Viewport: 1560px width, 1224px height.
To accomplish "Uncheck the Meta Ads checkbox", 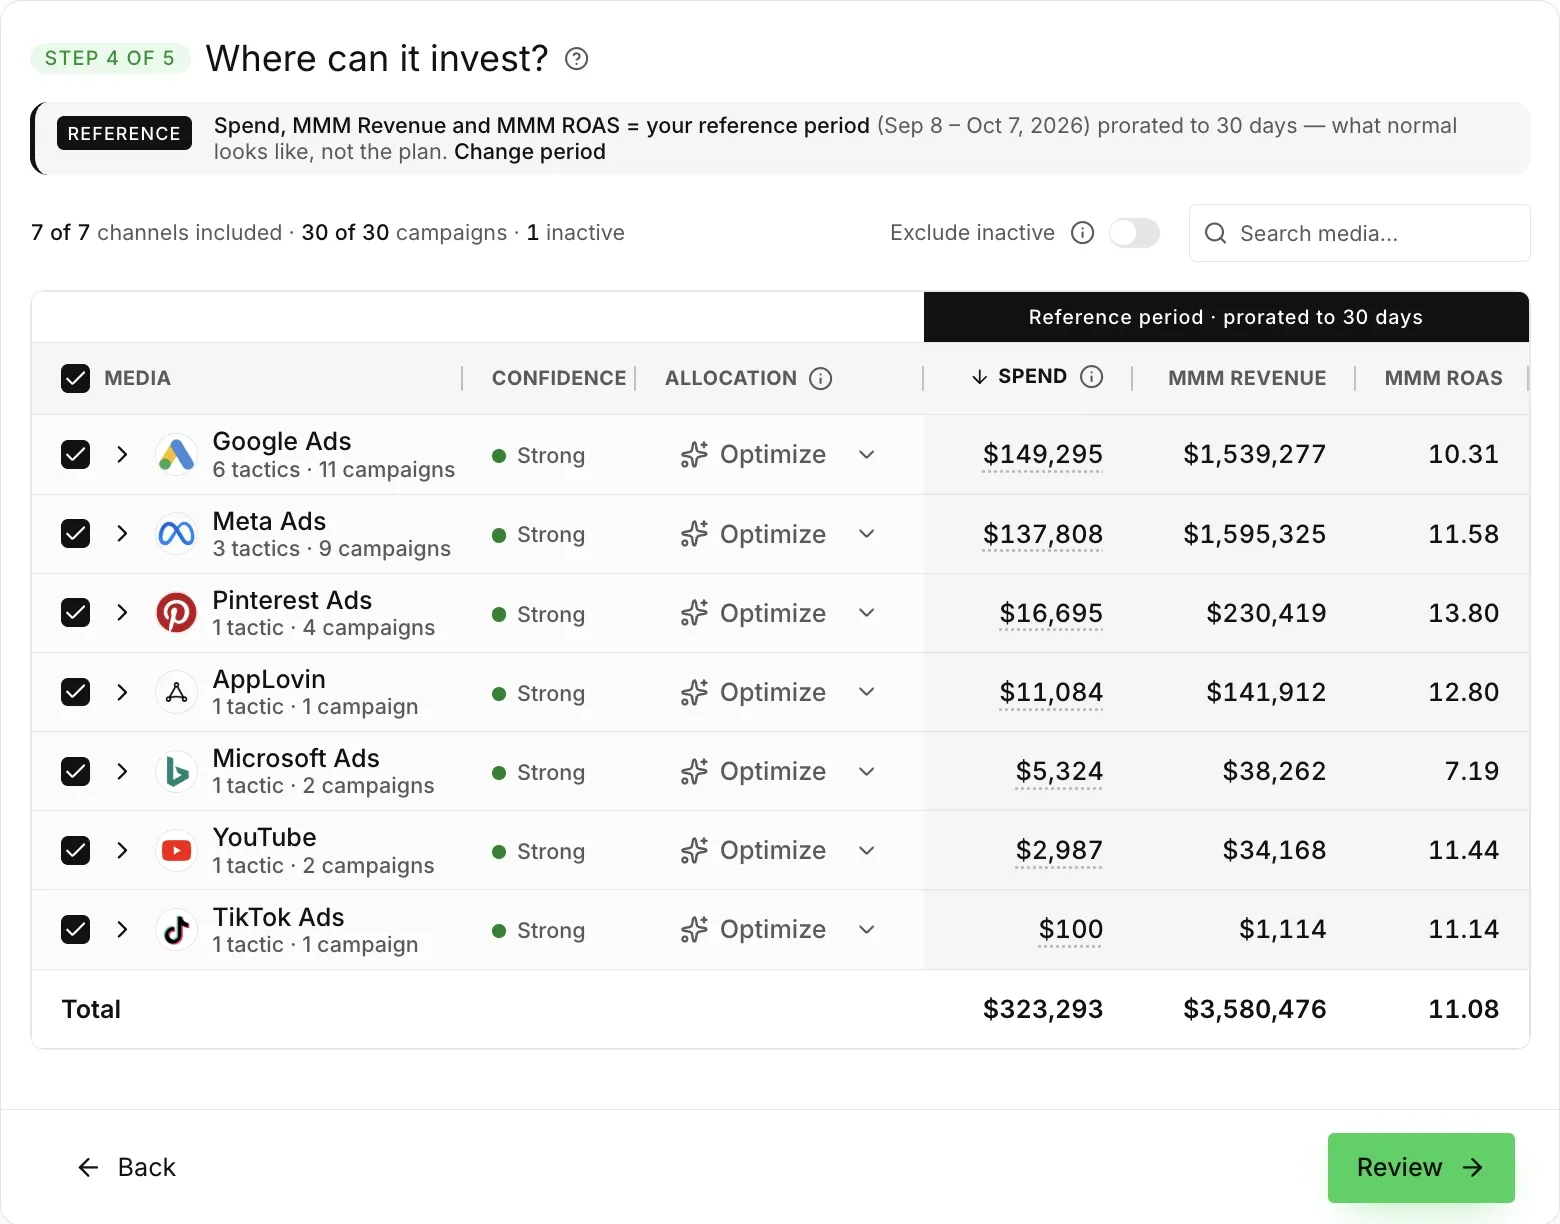I will click(x=76, y=534).
